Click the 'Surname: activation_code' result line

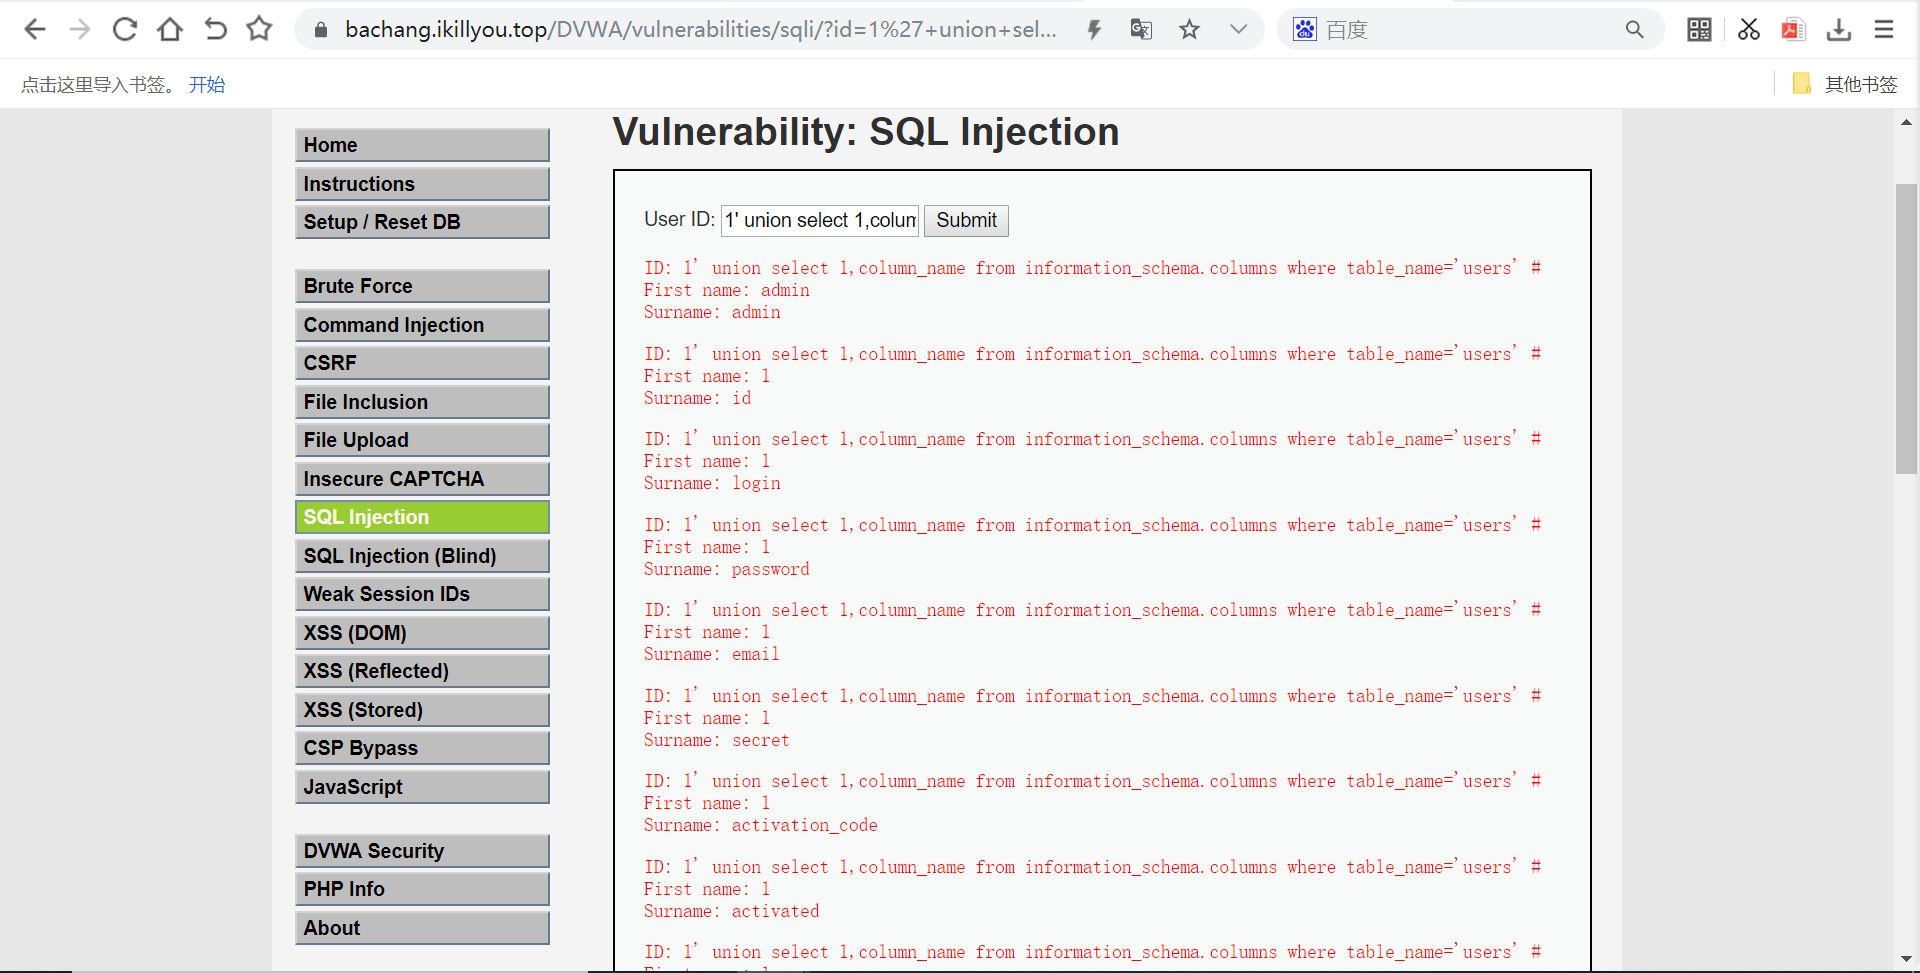[761, 825]
